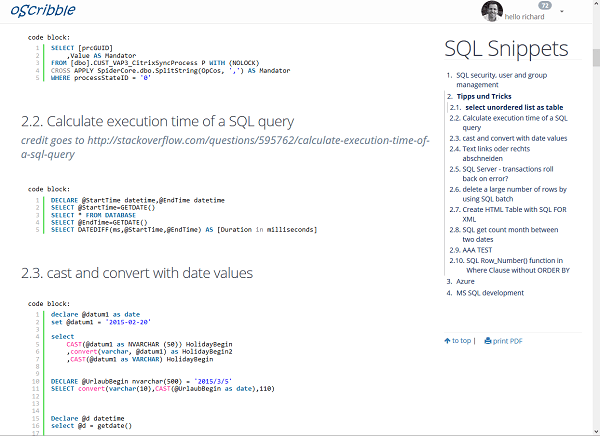Open Calculate execution time sidebar entry

(x=515, y=123)
